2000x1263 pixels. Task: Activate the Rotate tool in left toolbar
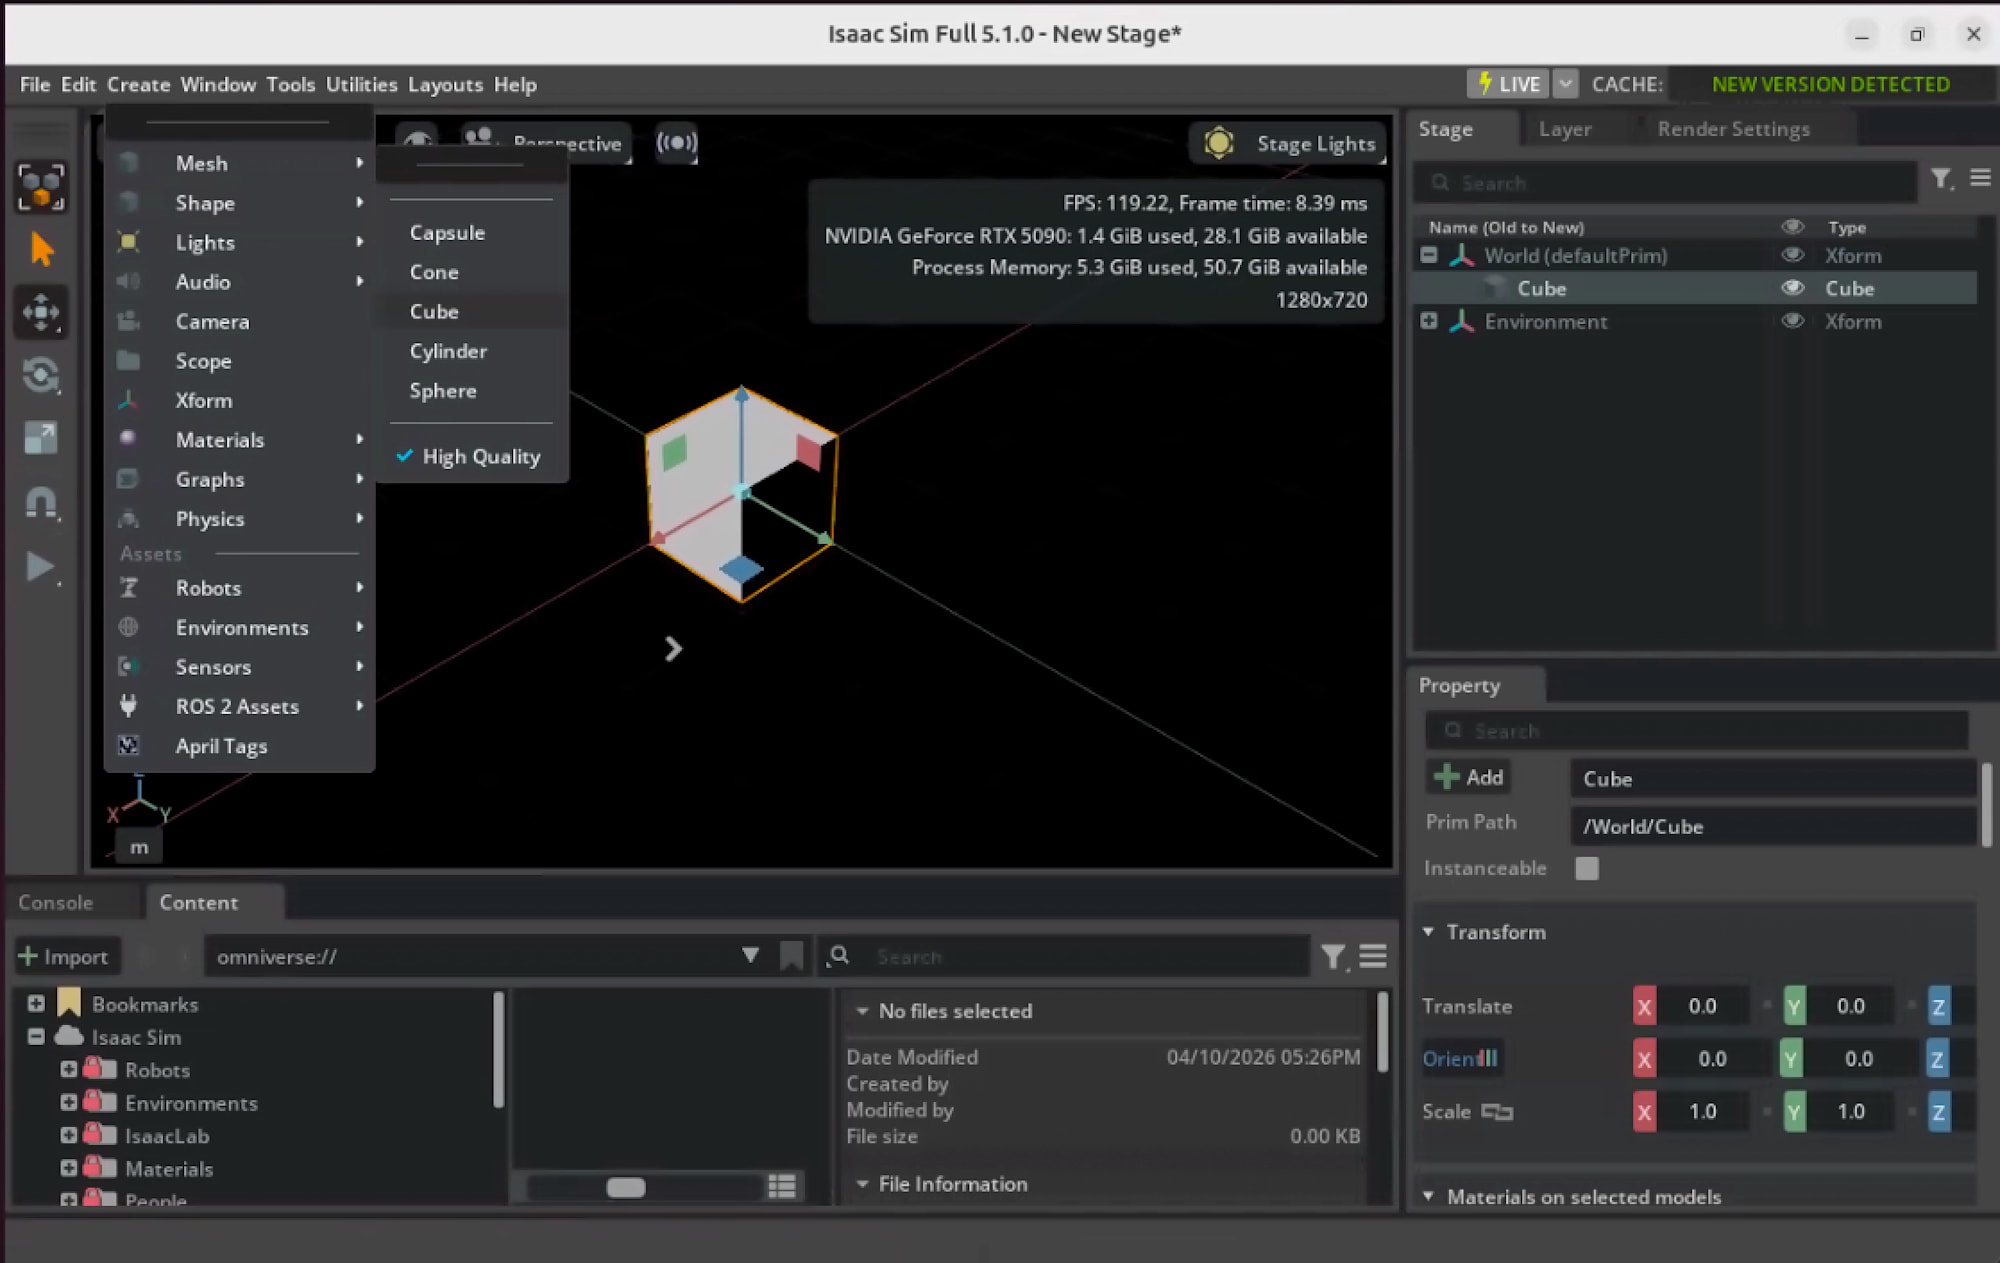point(41,375)
